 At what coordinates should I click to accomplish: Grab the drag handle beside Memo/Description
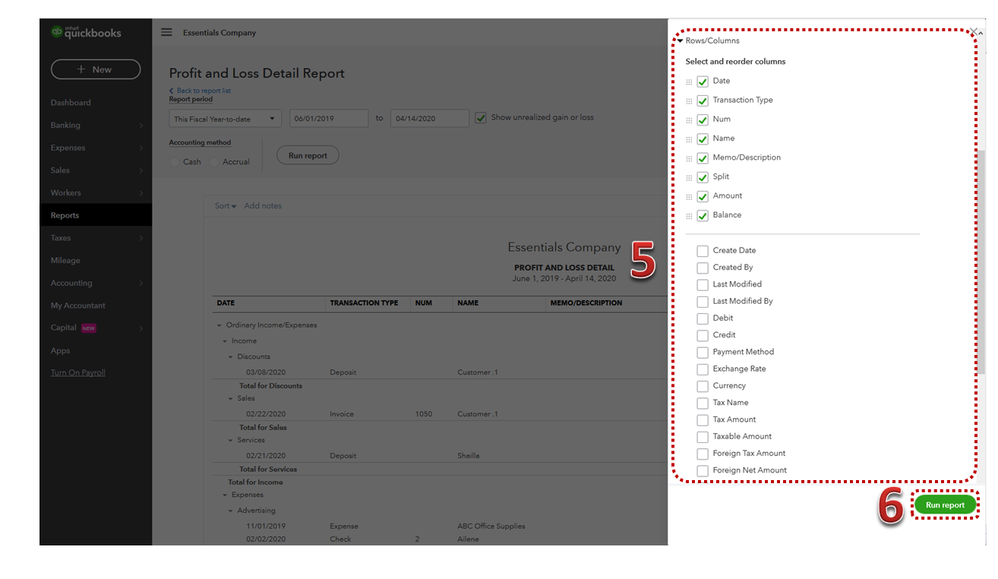689,158
